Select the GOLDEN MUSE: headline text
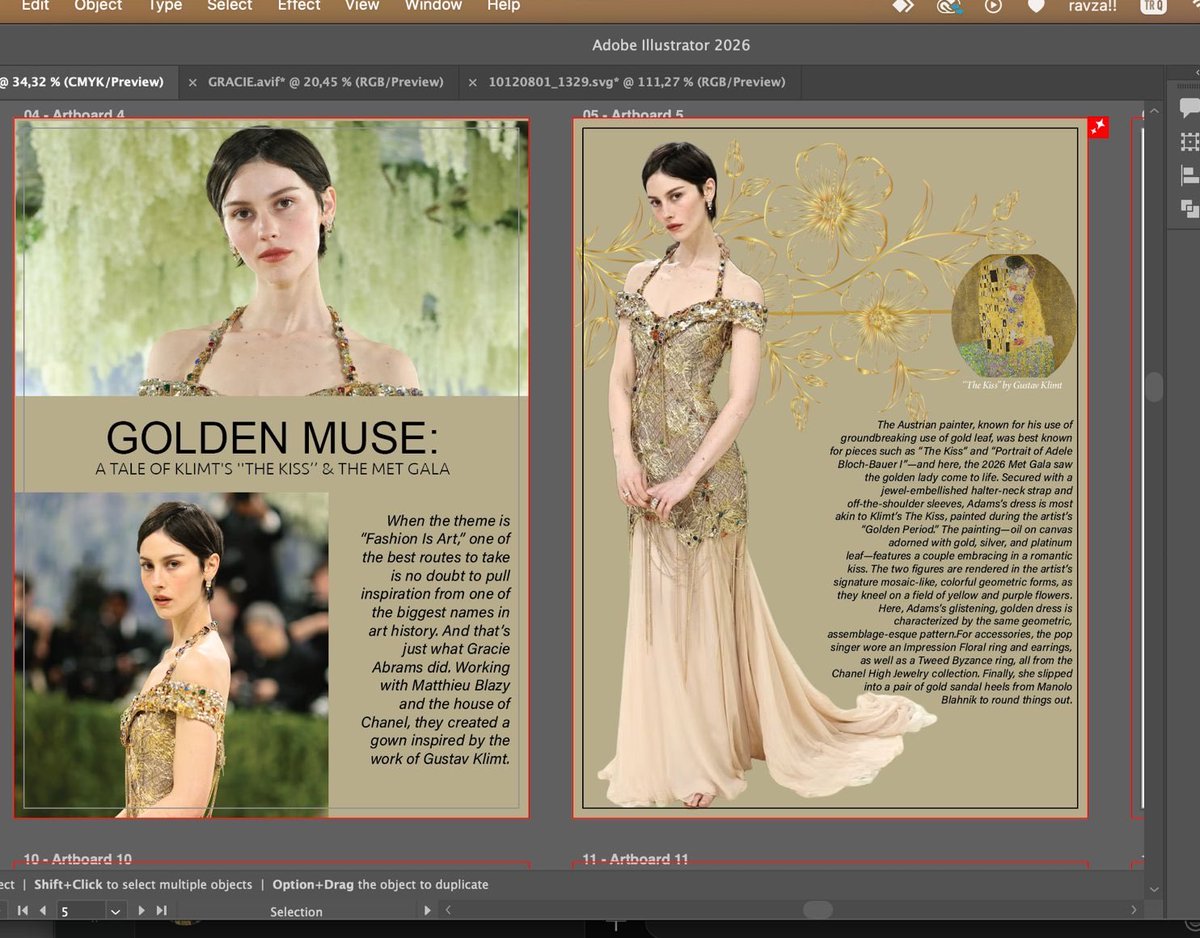The image size is (1200, 938). [272, 438]
